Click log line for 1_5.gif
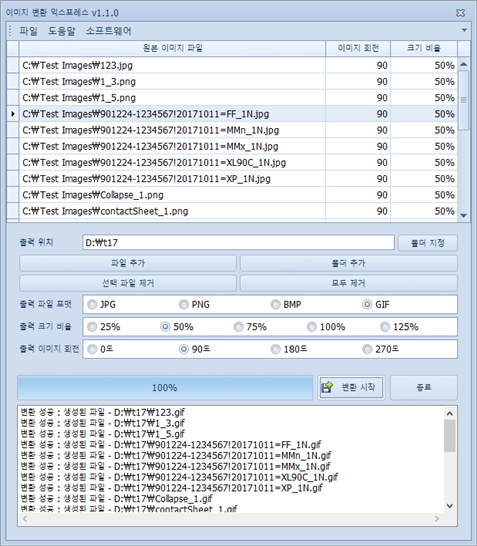The image size is (477, 546). point(103,434)
